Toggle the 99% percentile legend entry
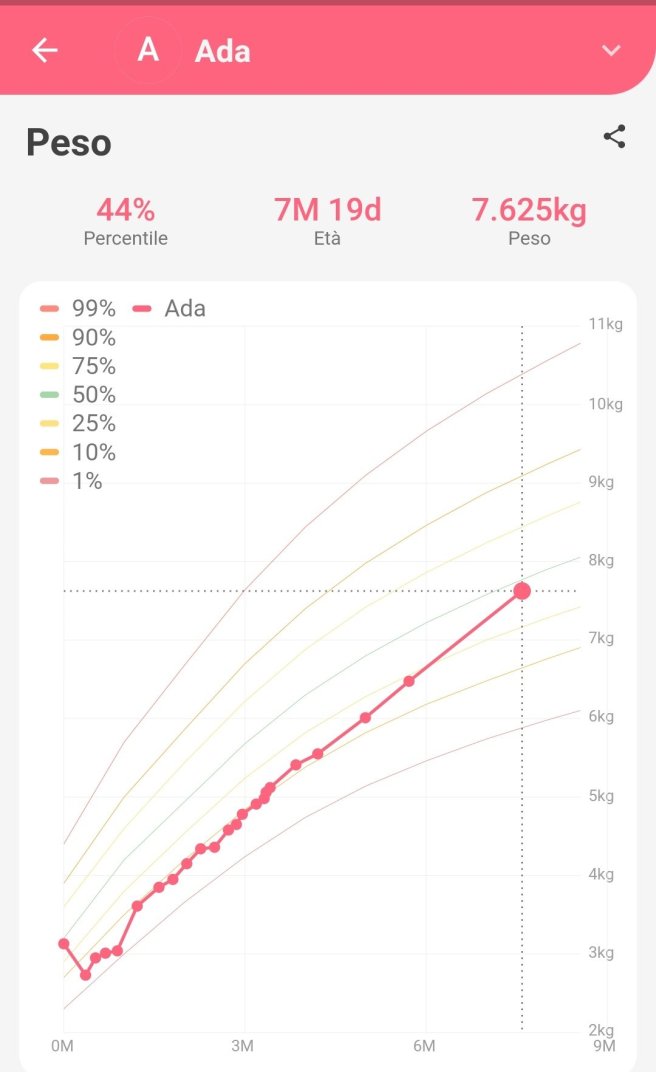The width and height of the screenshot is (656, 1072). pyautogui.click(x=80, y=308)
